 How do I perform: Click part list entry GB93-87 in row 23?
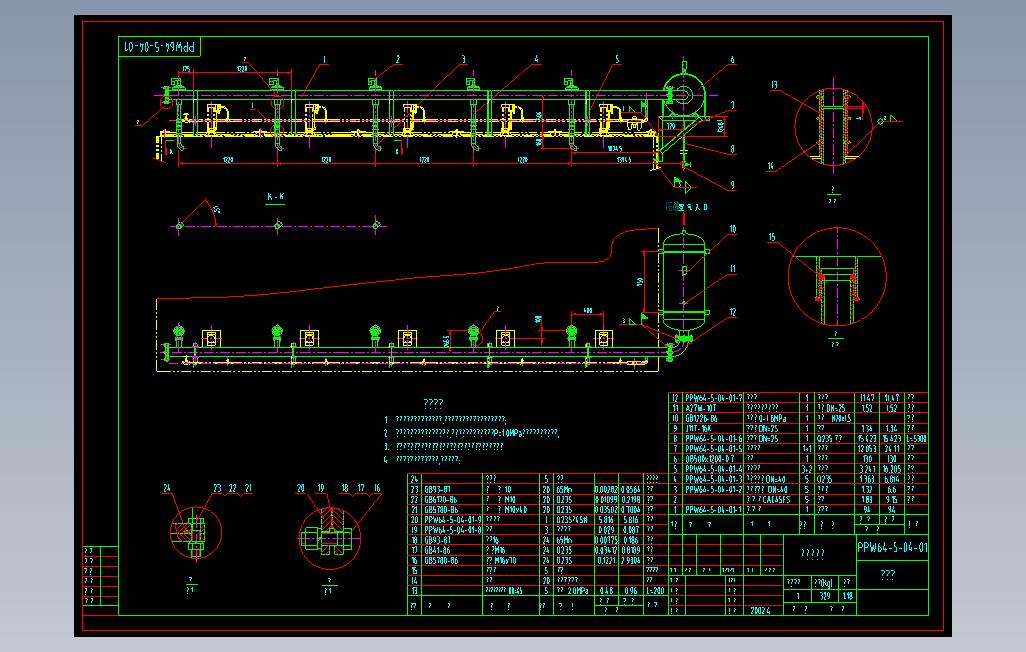(x=437, y=489)
